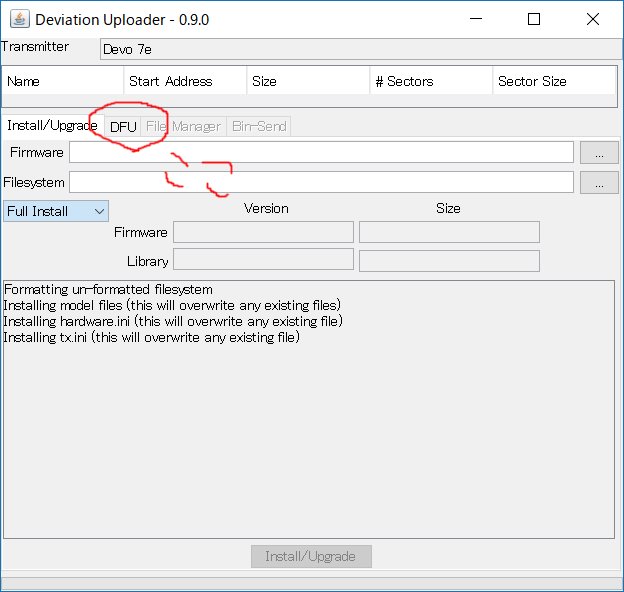Image resolution: width=624 pixels, height=592 pixels.
Task: Open the Full Install dropdown
Action: (x=56, y=211)
